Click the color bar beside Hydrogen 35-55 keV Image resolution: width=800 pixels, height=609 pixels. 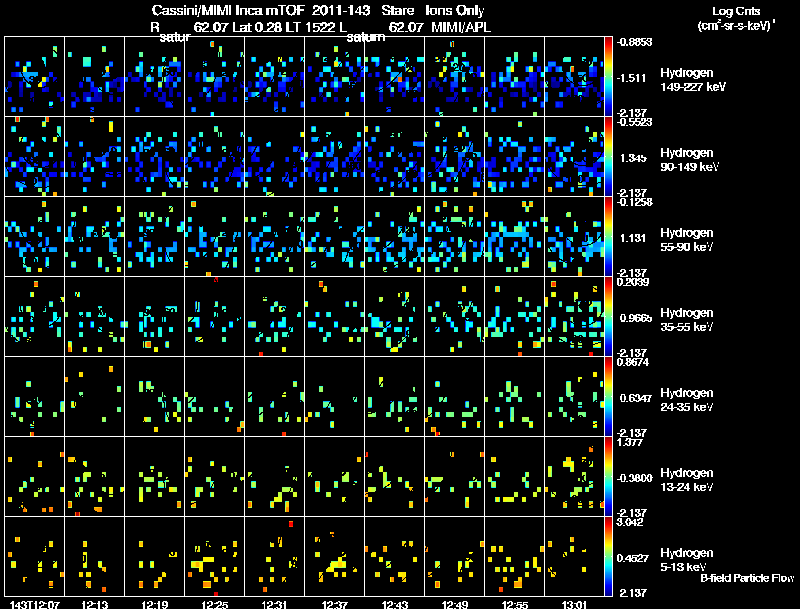point(608,316)
